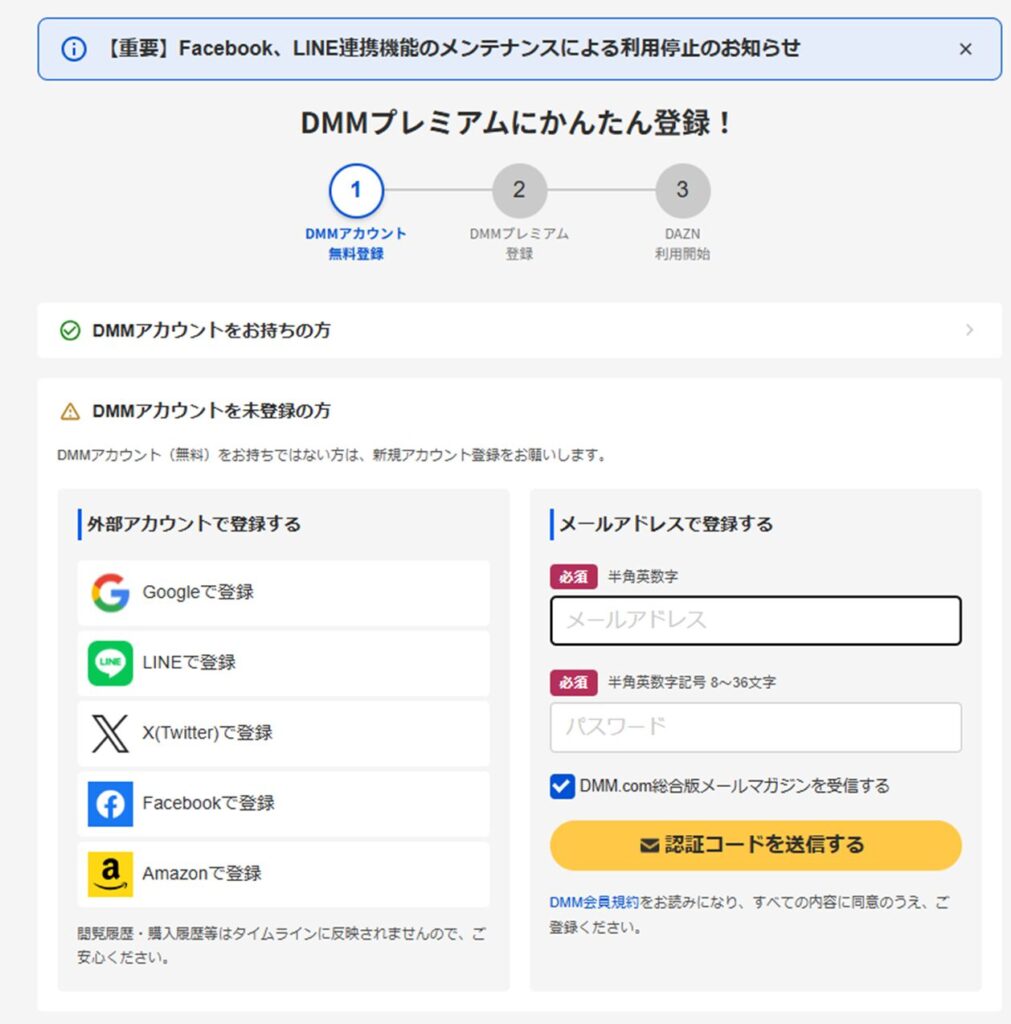Uncheck DMM.com総合版メールマガジンを受信する checkbox
The width and height of the screenshot is (1011, 1024).
(562, 786)
